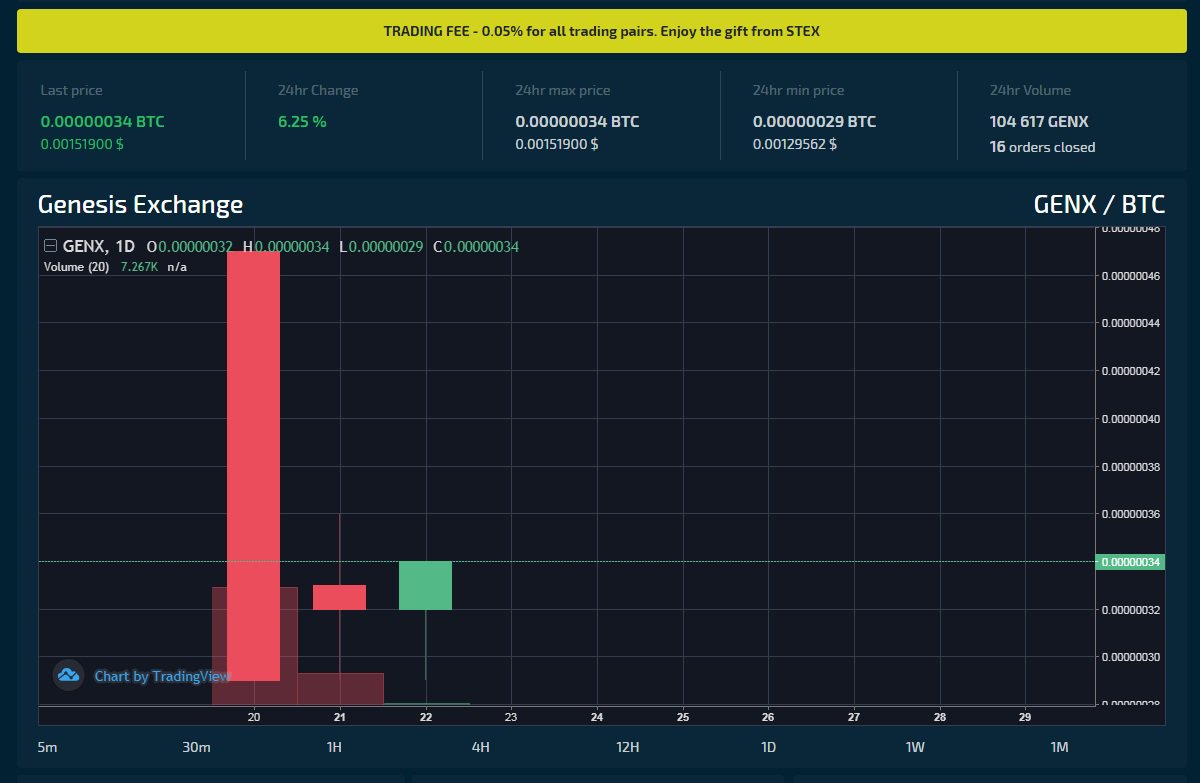Click the Volume (20) indicator label
1200x783 pixels.
click(76, 267)
